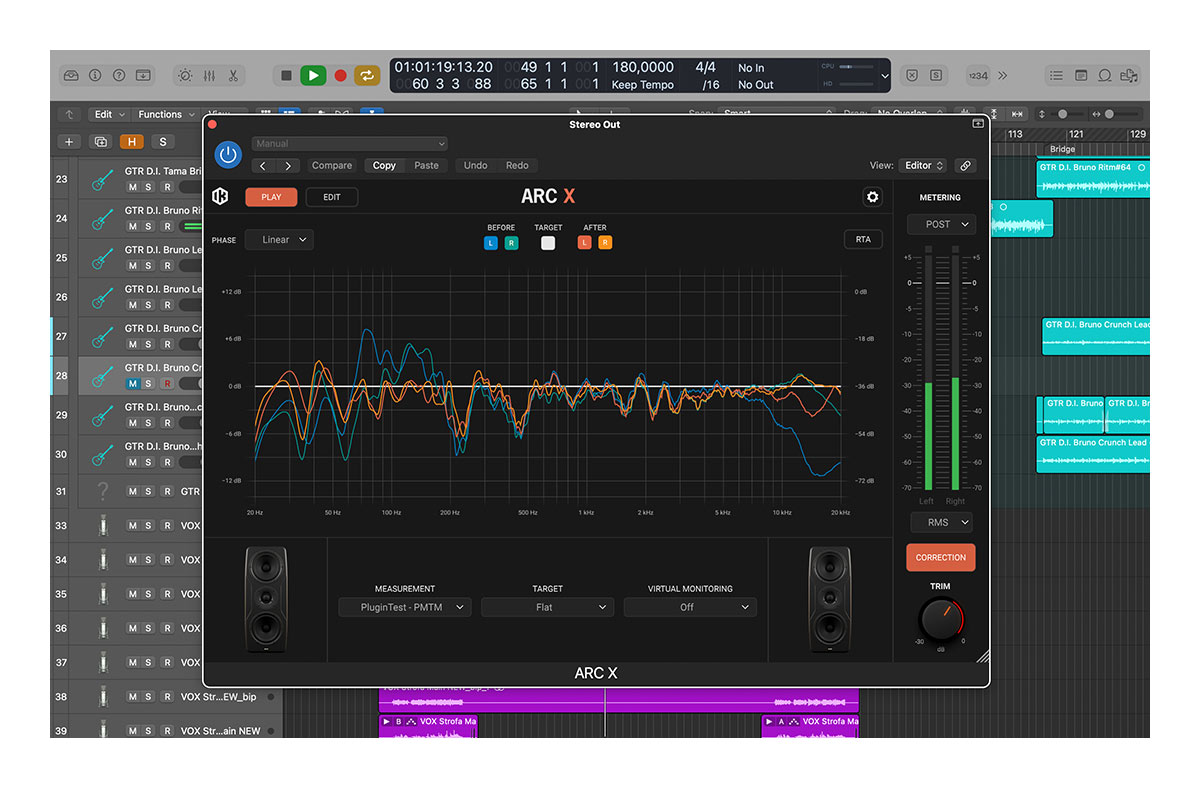Open the Mixer faders icon
This screenshot has height=788, width=1200.
[x=209, y=75]
